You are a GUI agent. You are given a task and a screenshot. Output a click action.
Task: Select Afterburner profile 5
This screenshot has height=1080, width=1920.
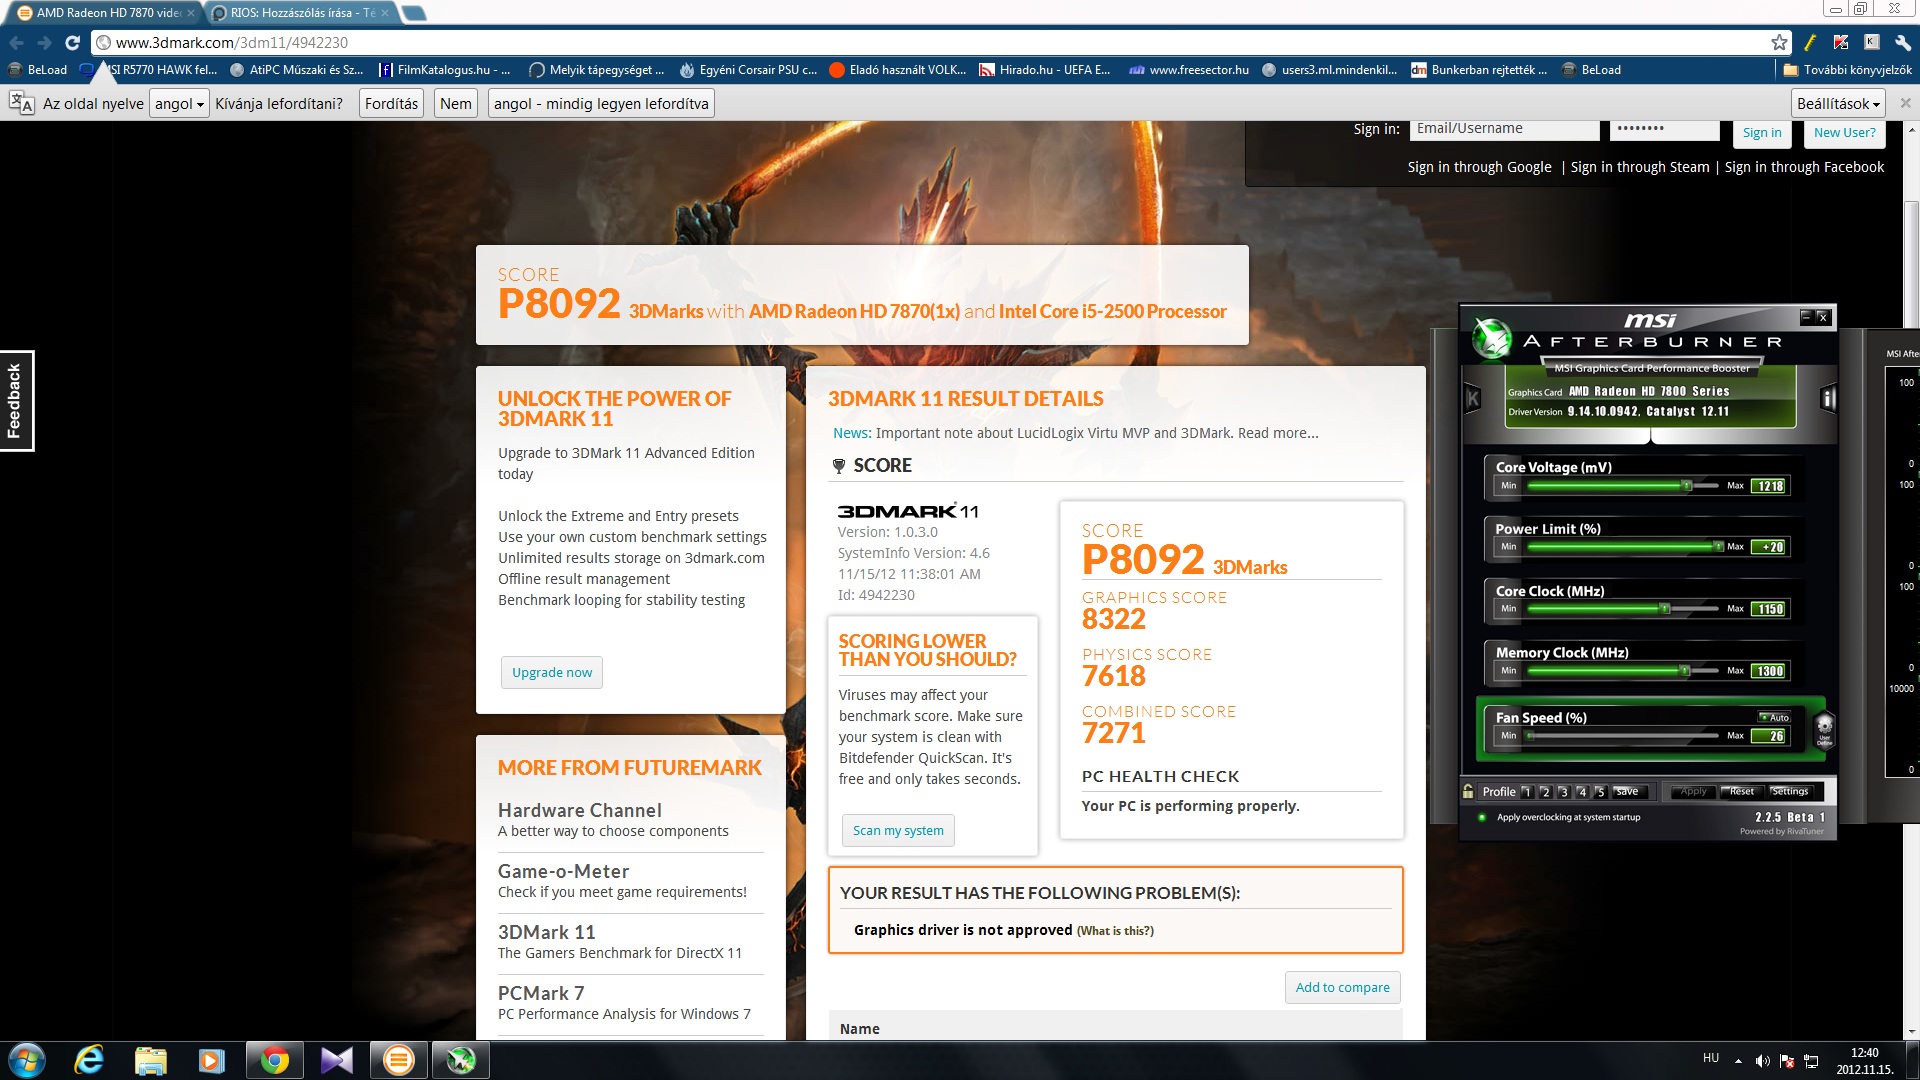1599,791
